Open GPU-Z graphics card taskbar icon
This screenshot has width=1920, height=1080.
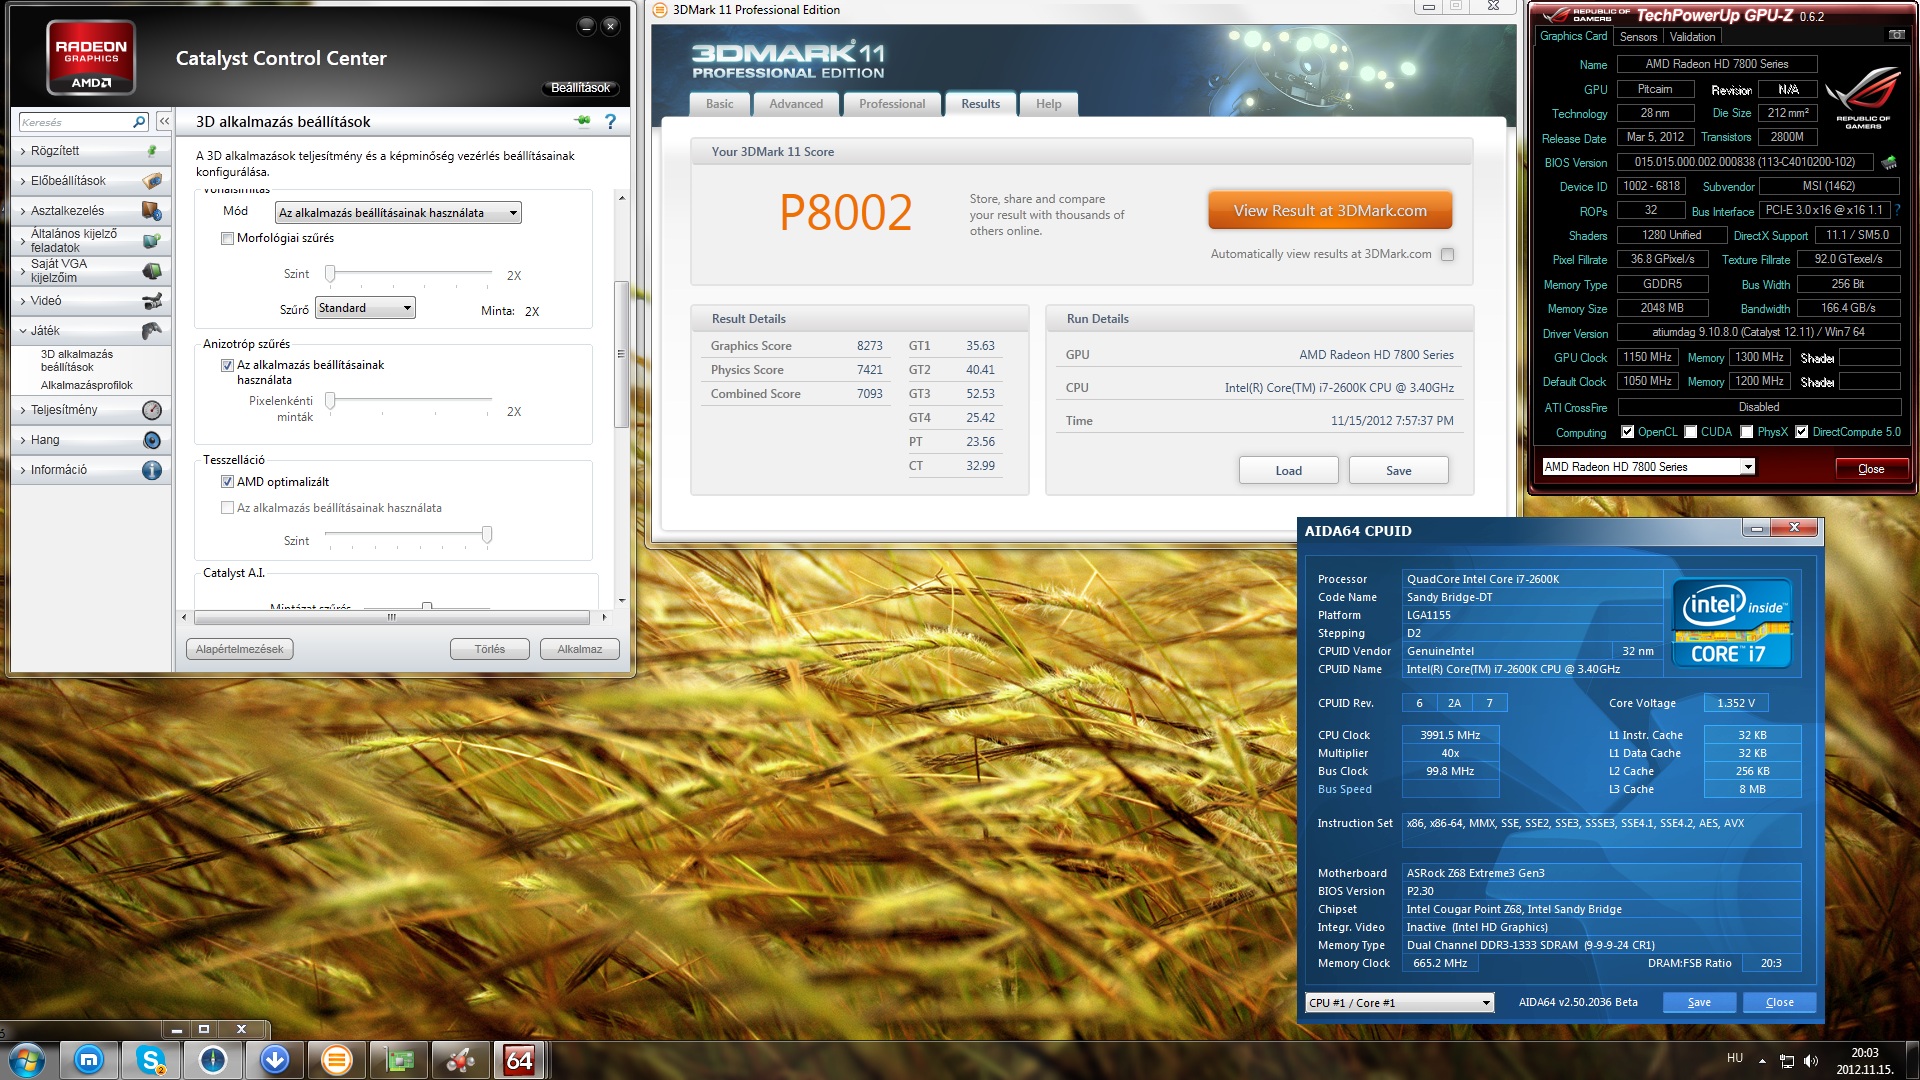click(x=399, y=1059)
